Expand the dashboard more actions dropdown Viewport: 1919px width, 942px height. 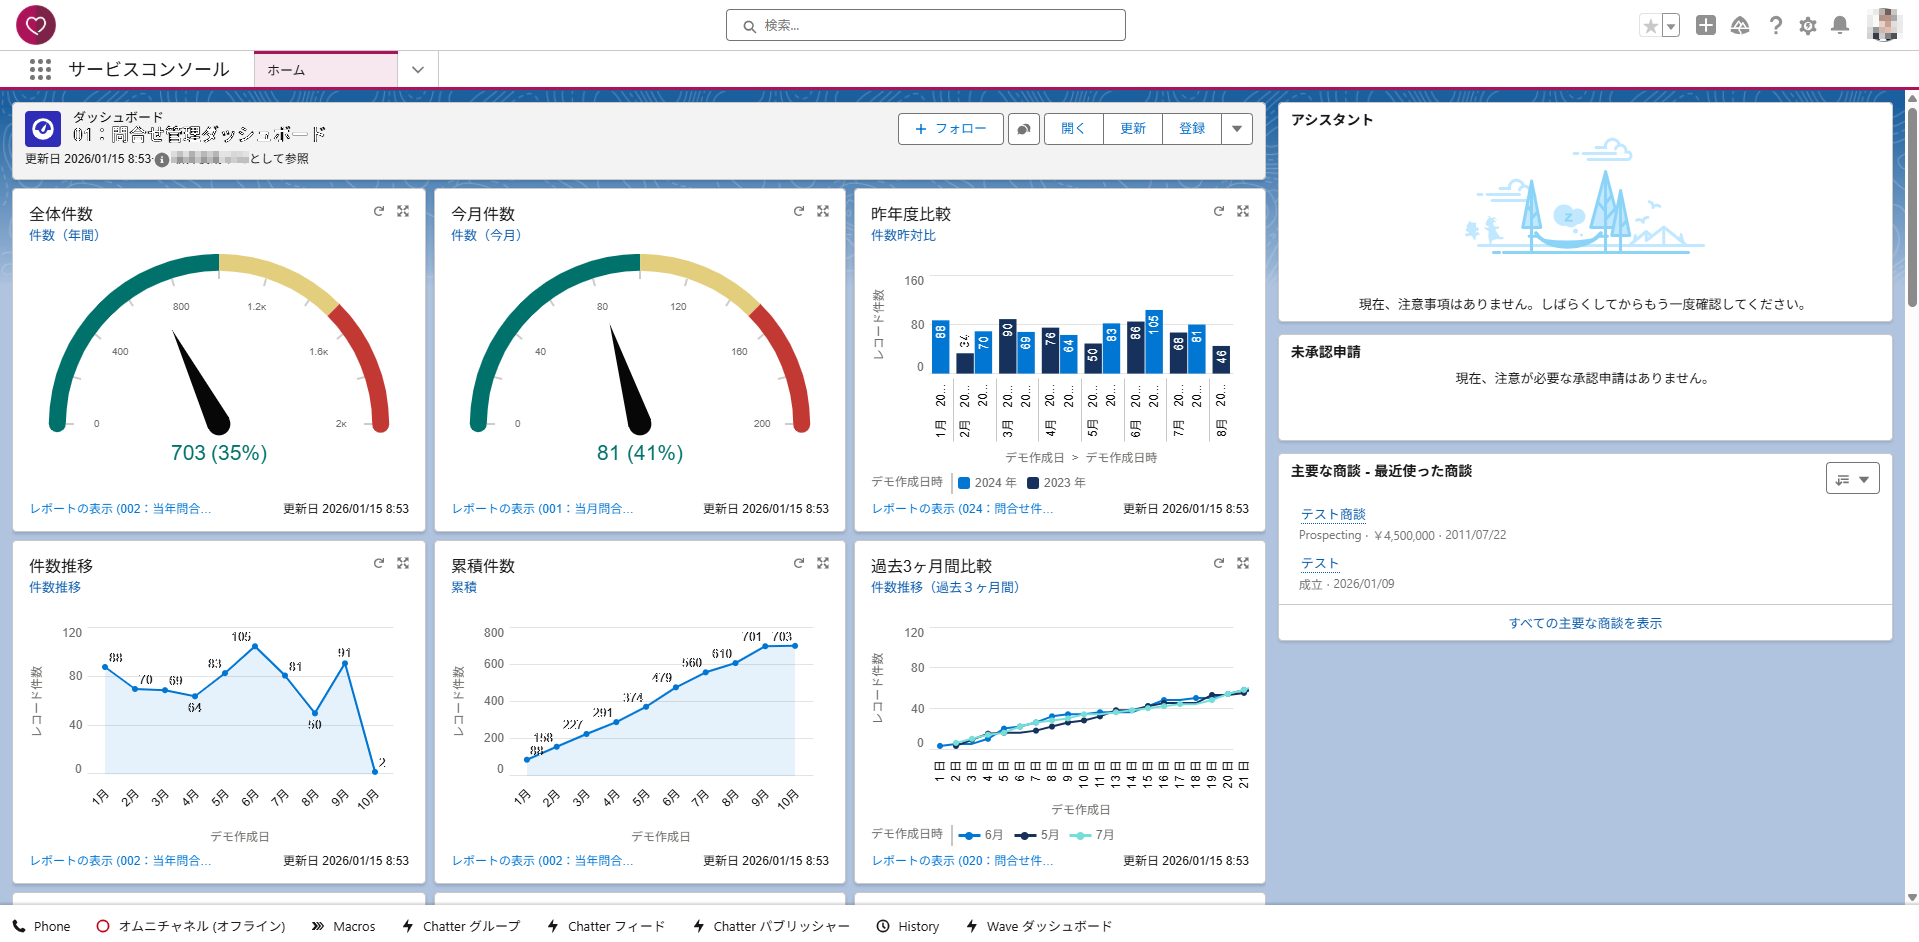click(x=1237, y=129)
